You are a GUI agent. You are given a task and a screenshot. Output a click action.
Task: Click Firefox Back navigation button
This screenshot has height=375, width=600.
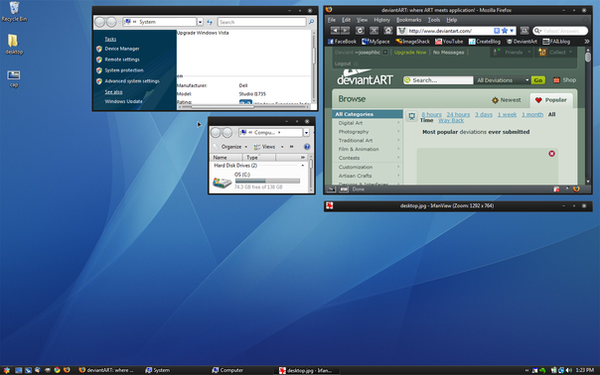(335, 31)
